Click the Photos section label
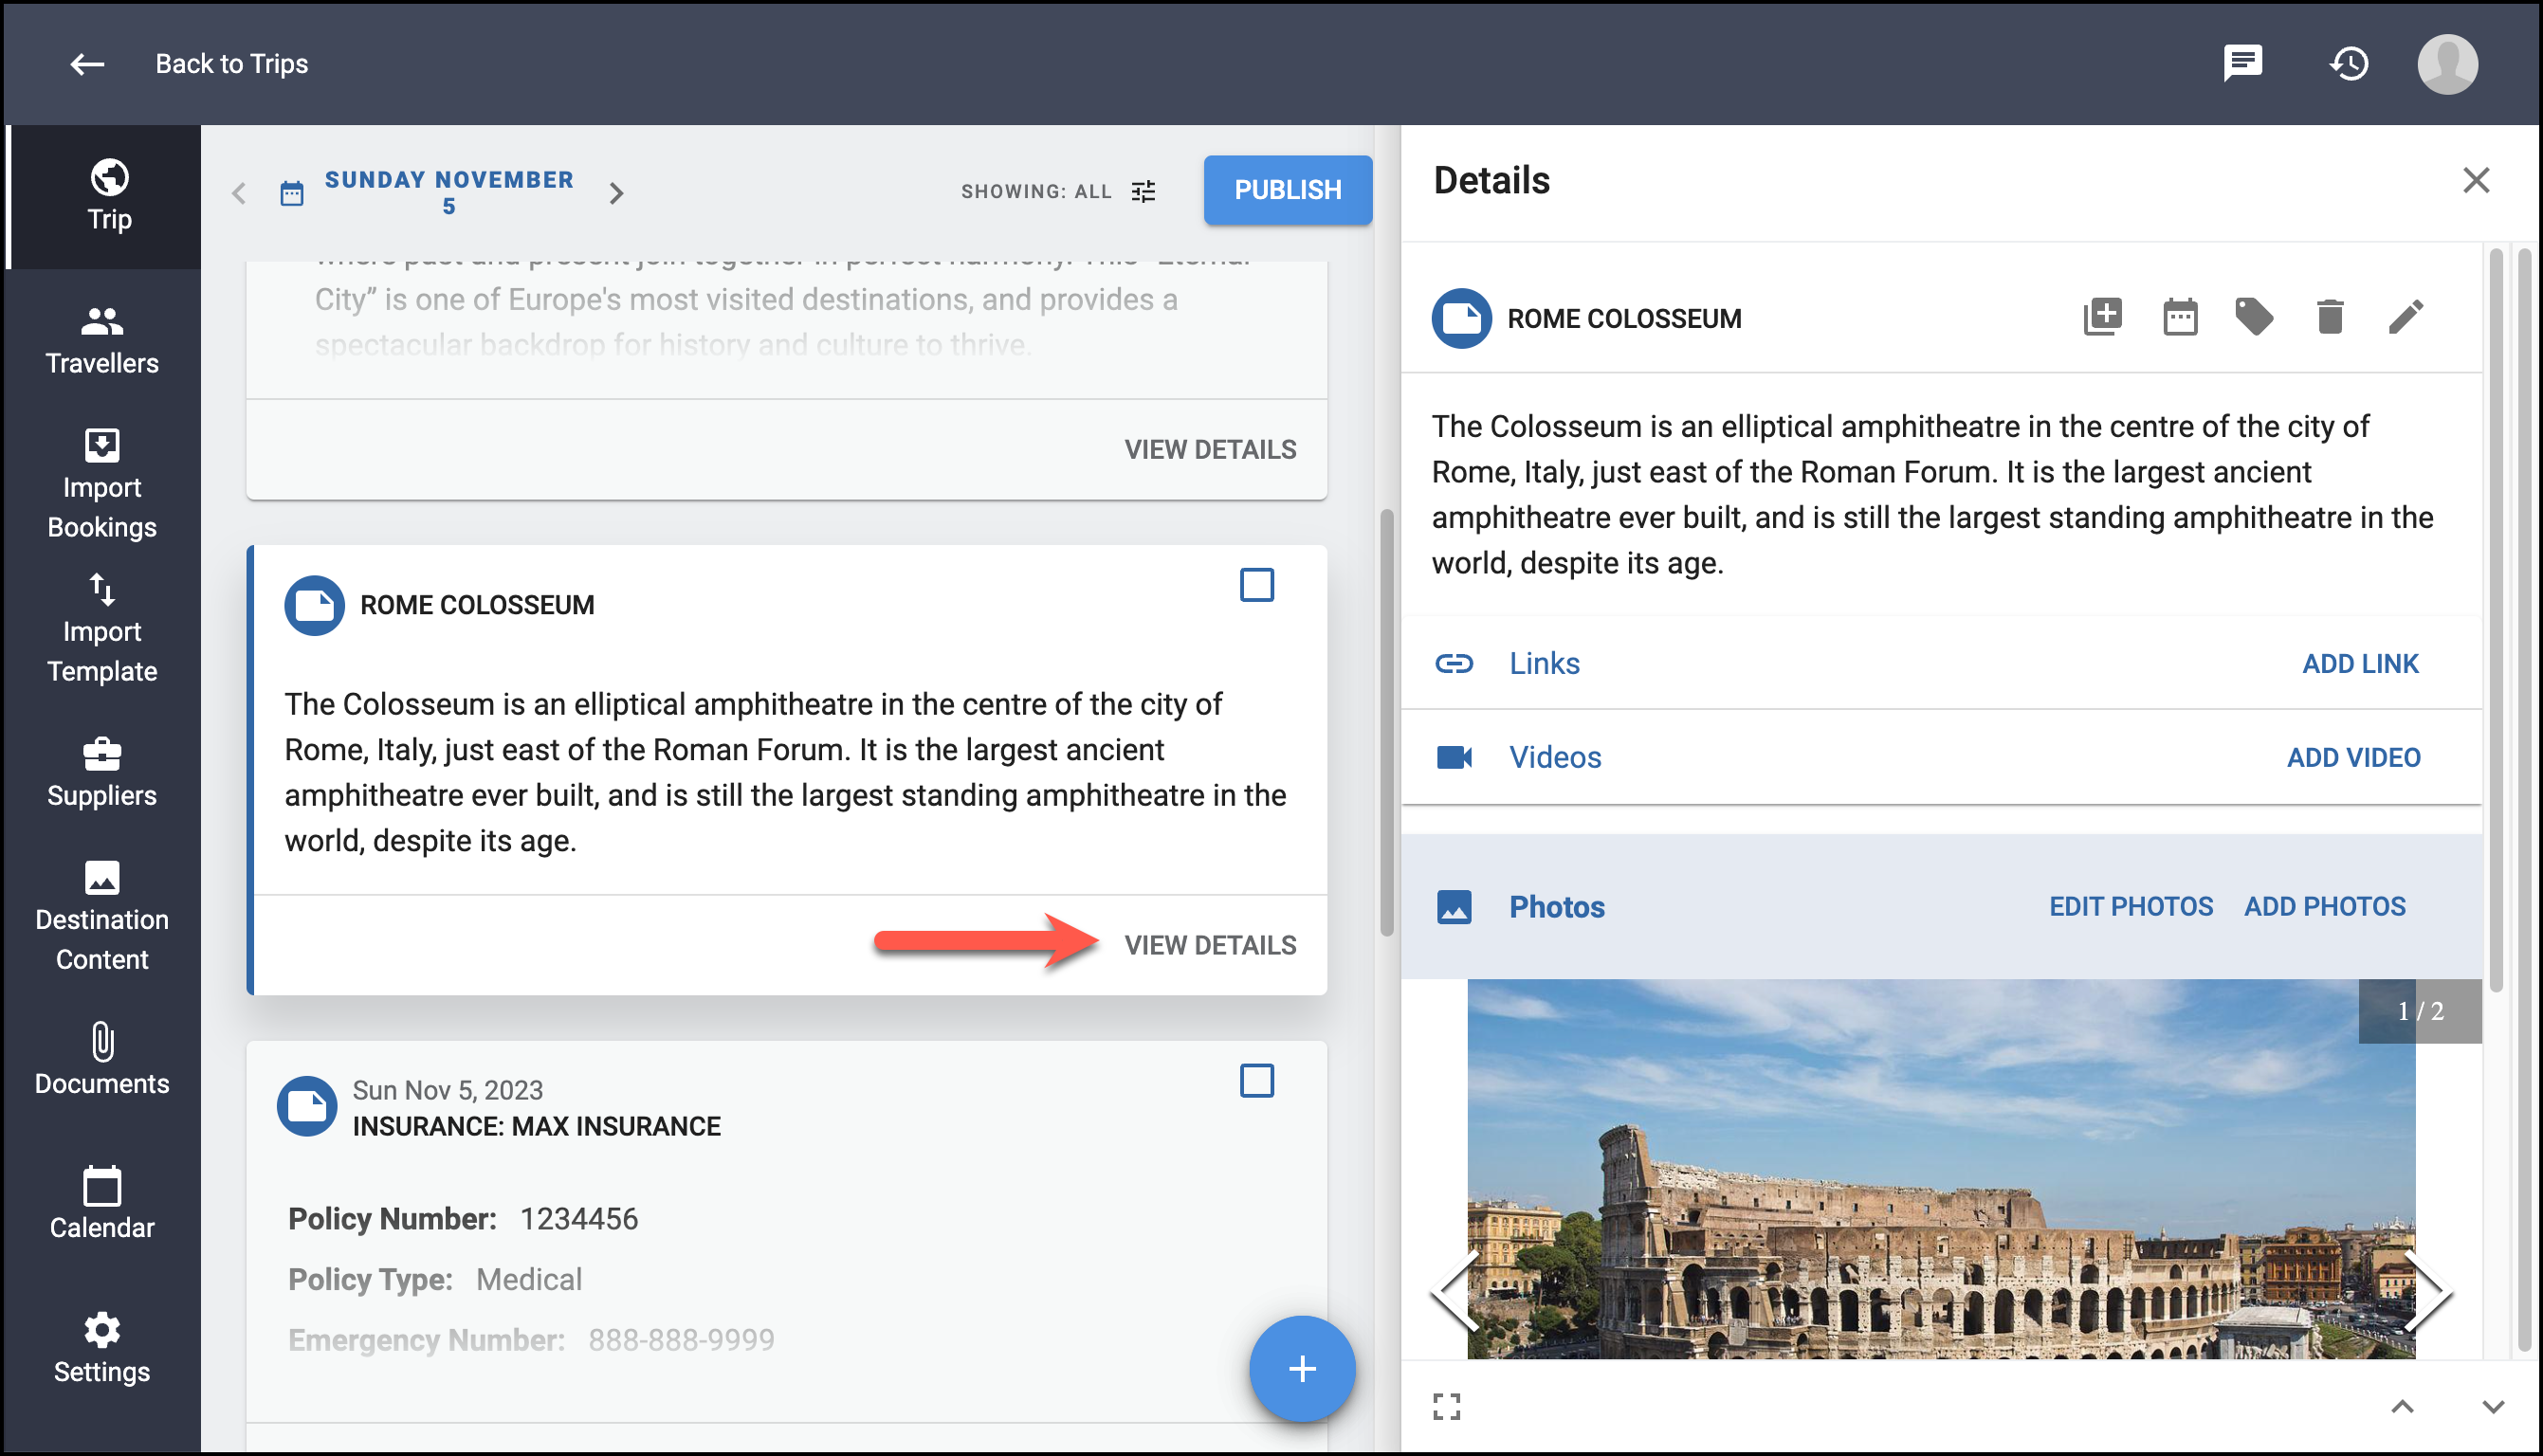This screenshot has width=2543, height=1456. 1557,907
